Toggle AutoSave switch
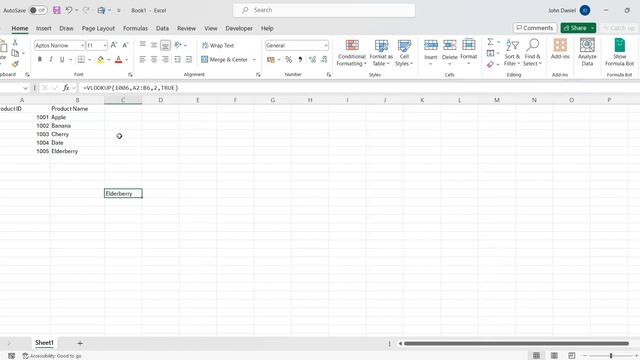This screenshot has height=360, width=640. [x=38, y=10]
